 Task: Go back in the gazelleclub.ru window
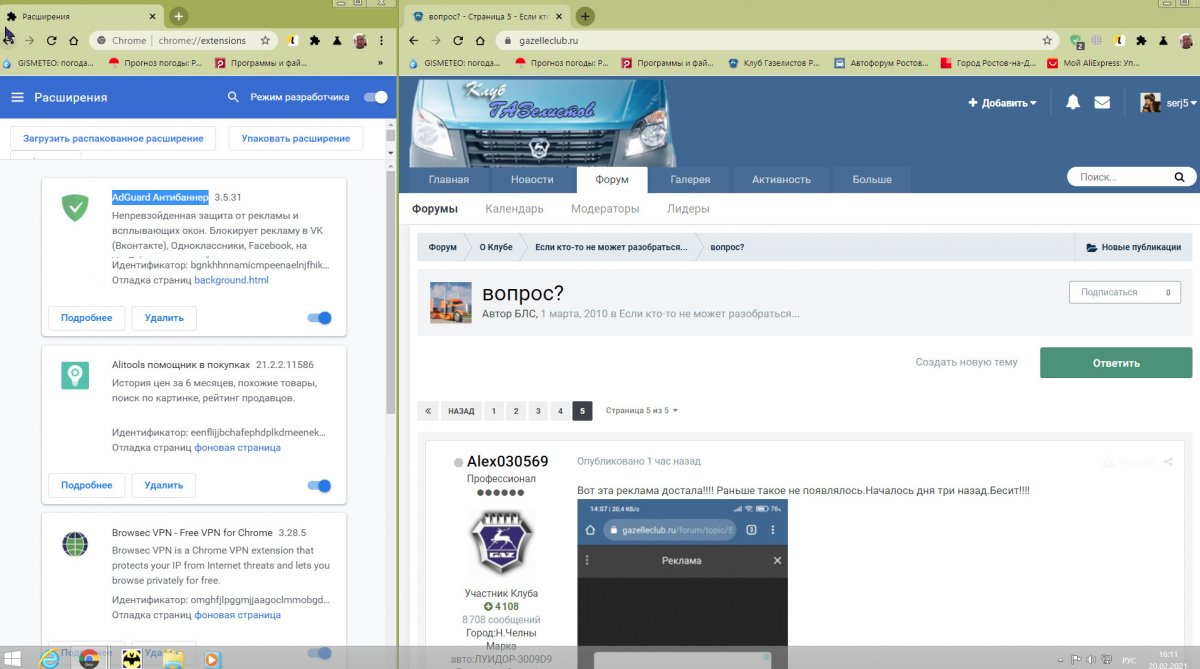coord(415,41)
